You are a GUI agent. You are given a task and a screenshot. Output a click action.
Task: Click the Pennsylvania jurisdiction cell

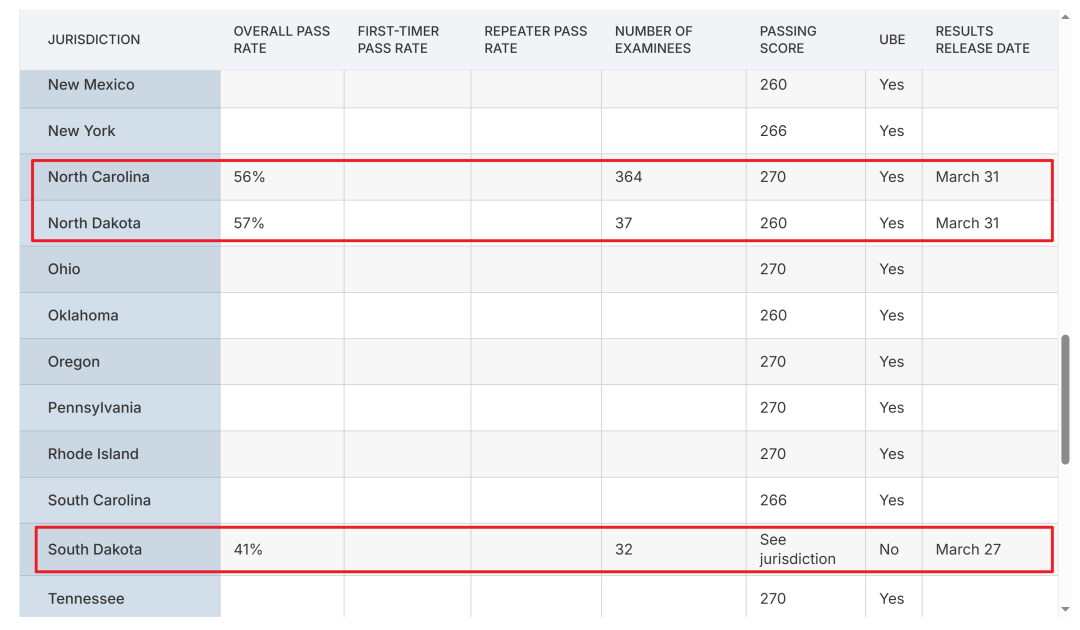[94, 408]
